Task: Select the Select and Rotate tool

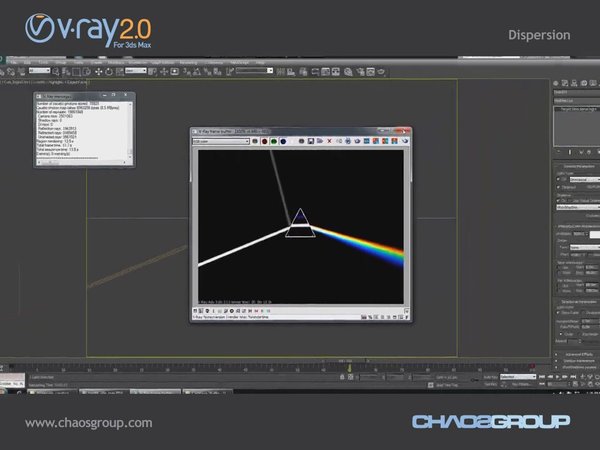Action: point(109,72)
